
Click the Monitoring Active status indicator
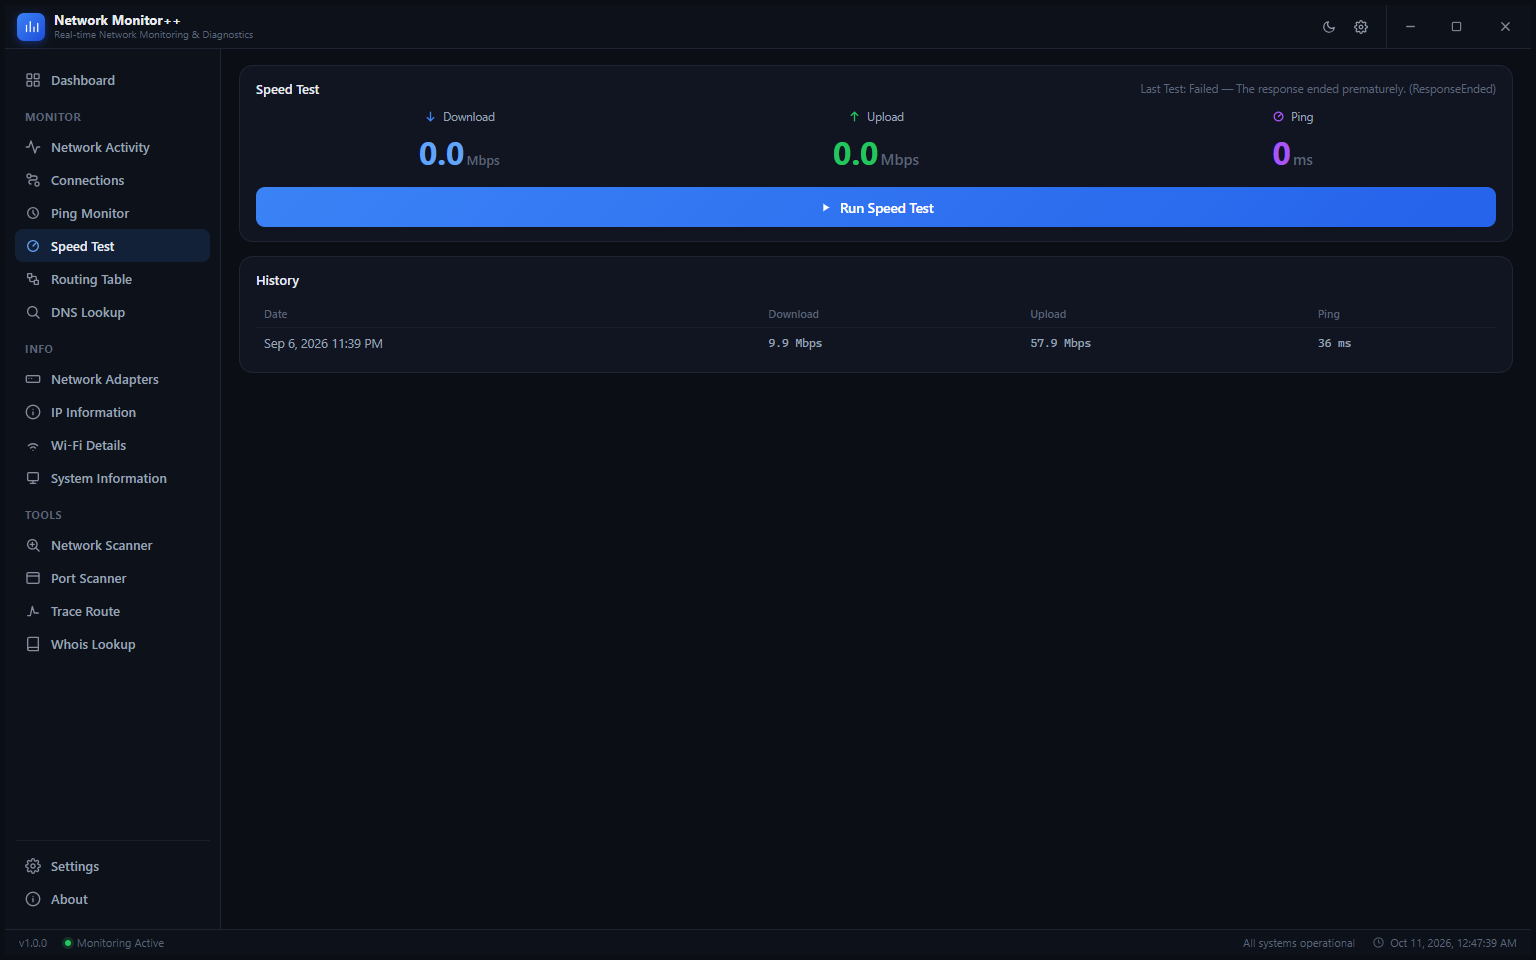click(113, 943)
